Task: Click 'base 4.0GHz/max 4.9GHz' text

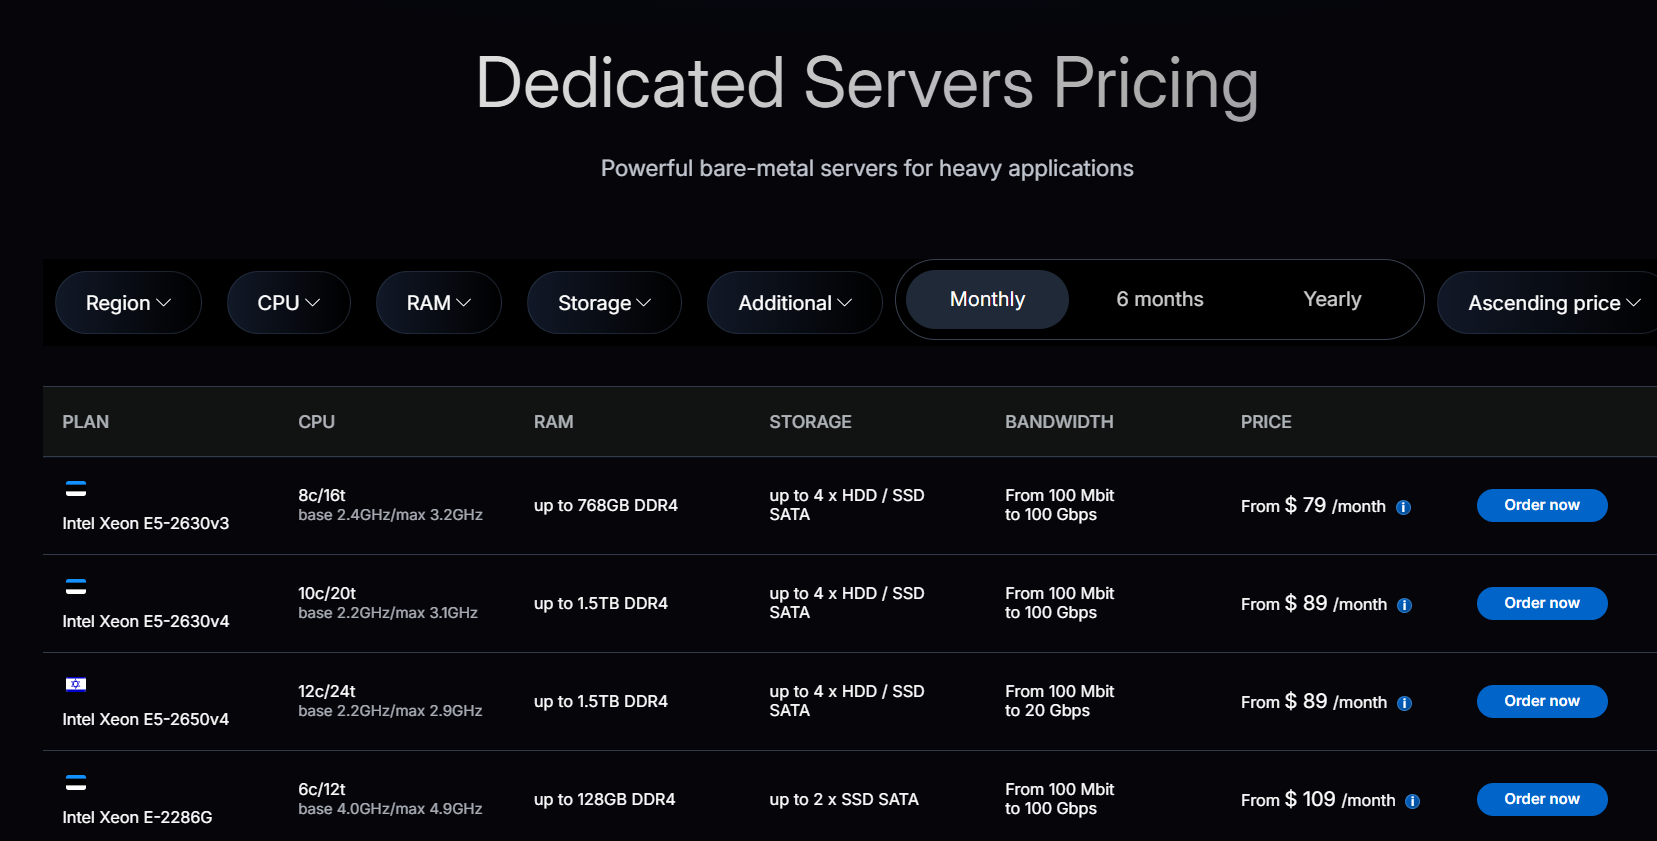Action: click(390, 808)
